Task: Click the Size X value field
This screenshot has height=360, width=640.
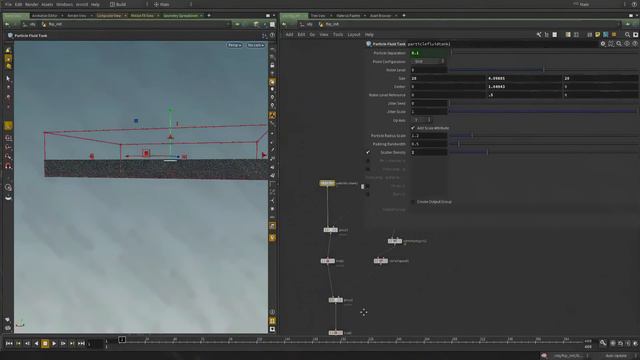Action: coord(448,78)
